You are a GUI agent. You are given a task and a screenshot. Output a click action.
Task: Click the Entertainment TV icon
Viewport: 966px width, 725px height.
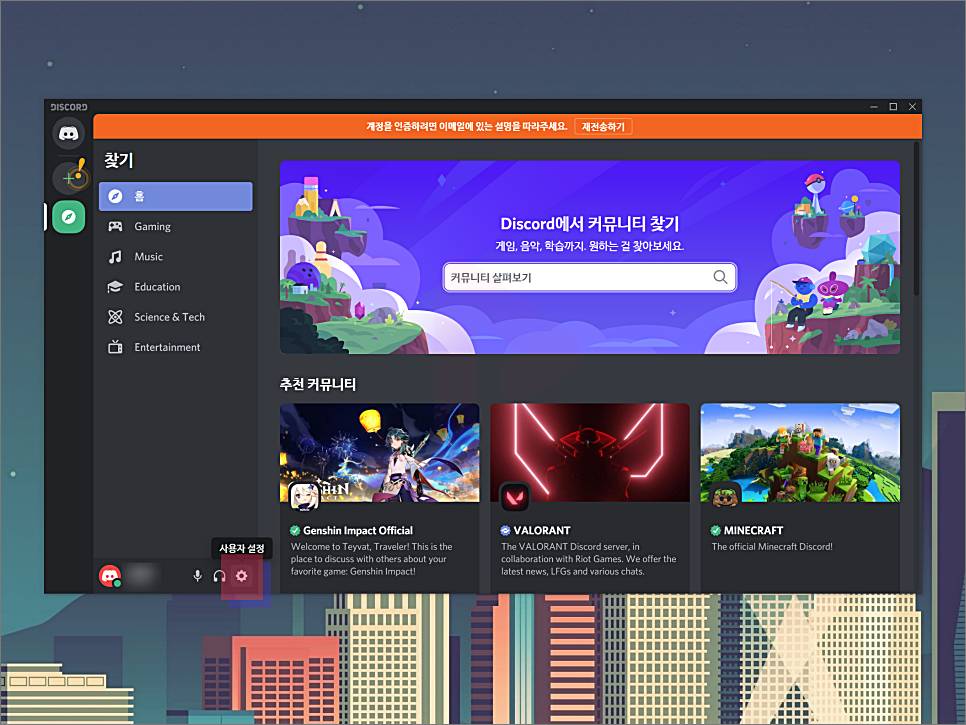click(115, 347)
